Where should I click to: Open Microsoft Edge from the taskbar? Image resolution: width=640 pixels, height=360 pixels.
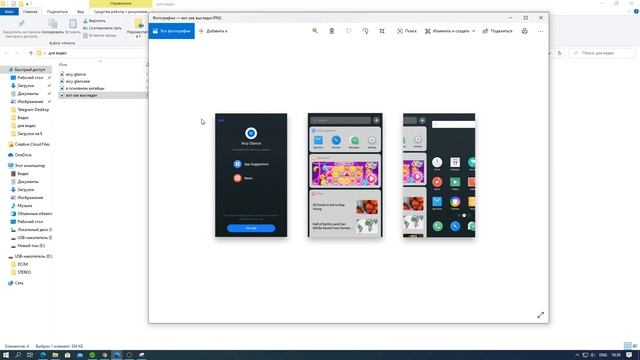[42, 355]
